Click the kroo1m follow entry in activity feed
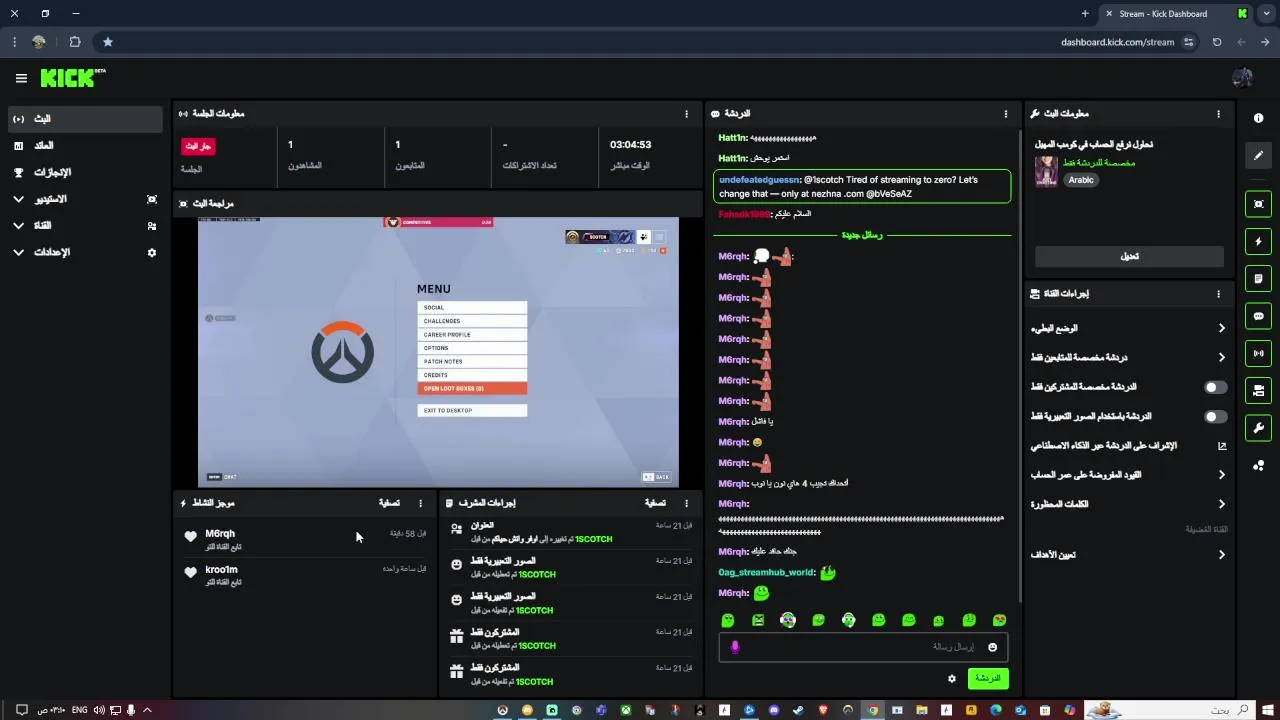 click(x=305, y=575)
